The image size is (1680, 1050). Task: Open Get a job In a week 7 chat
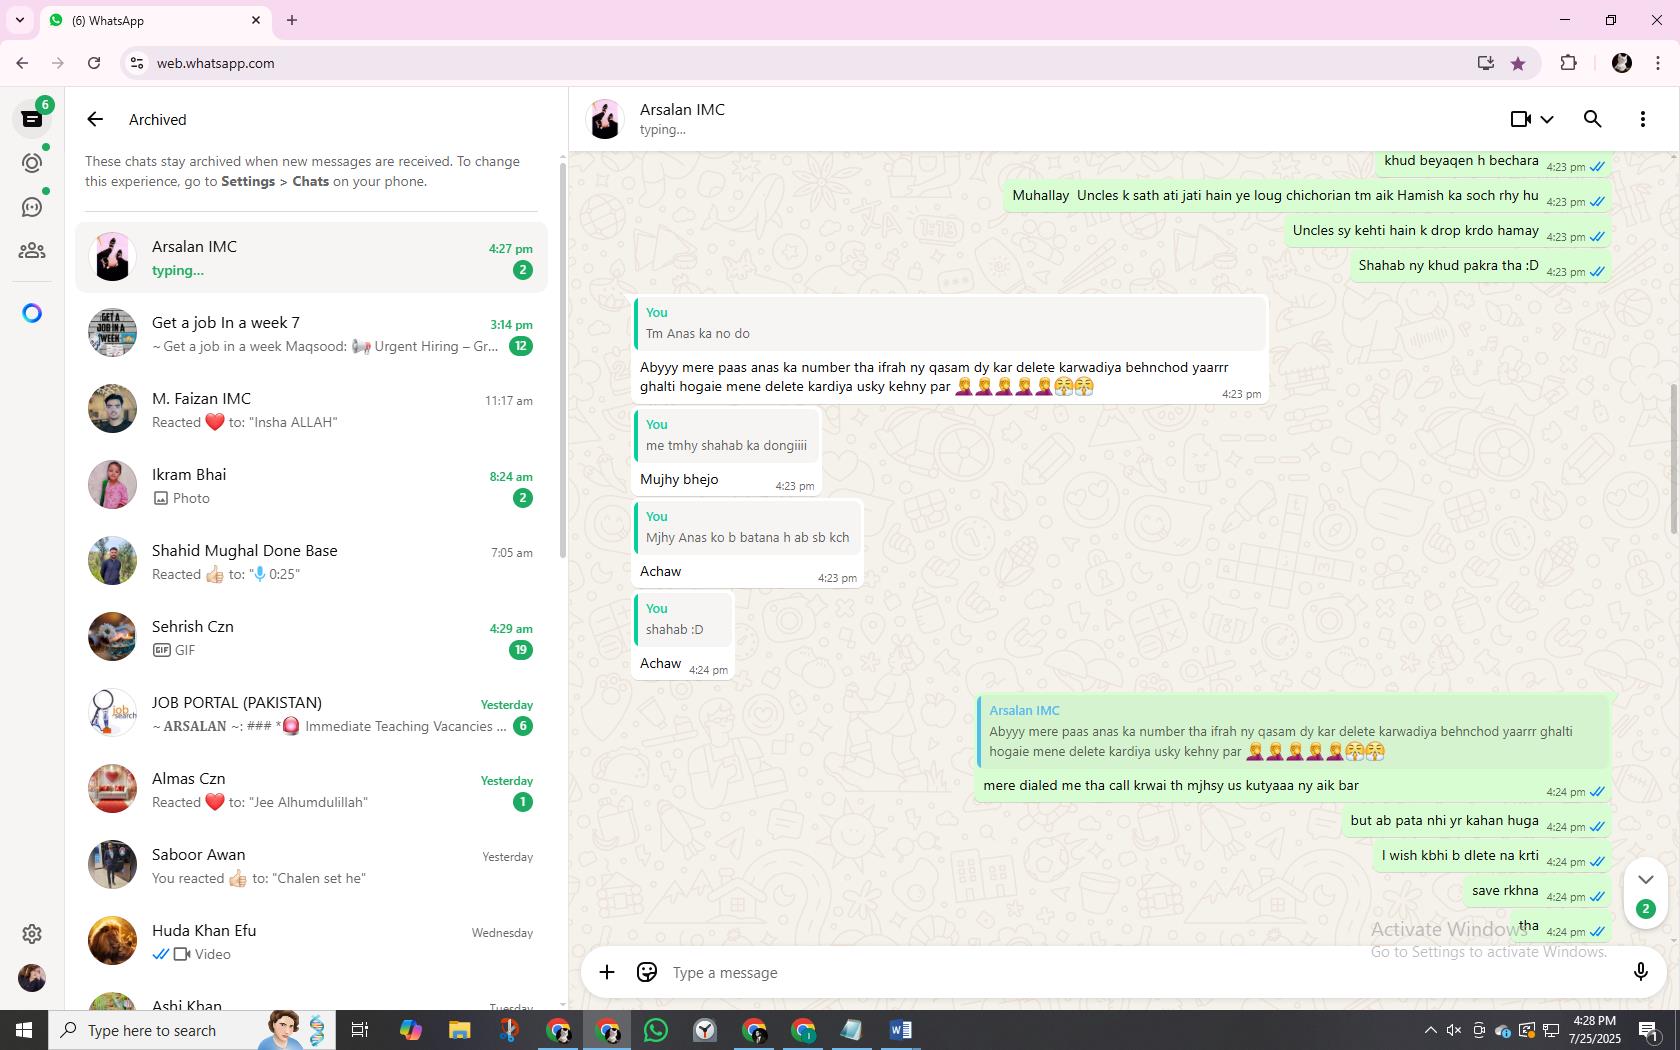[x=311, y=334]
